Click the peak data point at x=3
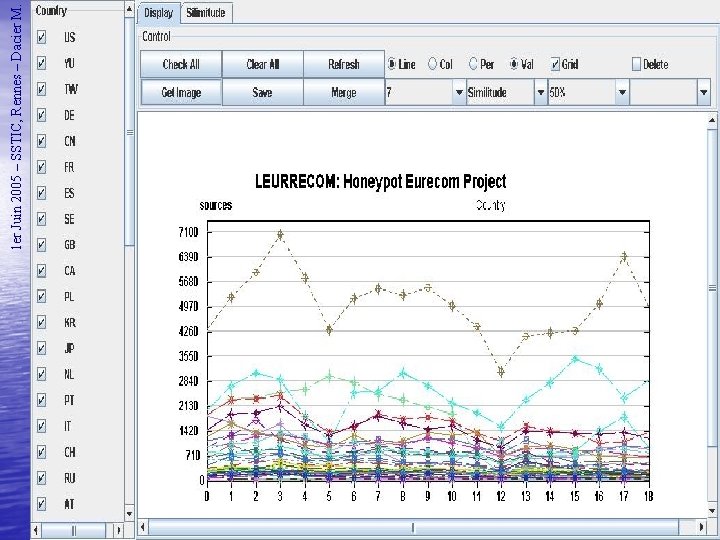Screen dimensions: 720x540 pyautogui.click(x=281, y=235)
